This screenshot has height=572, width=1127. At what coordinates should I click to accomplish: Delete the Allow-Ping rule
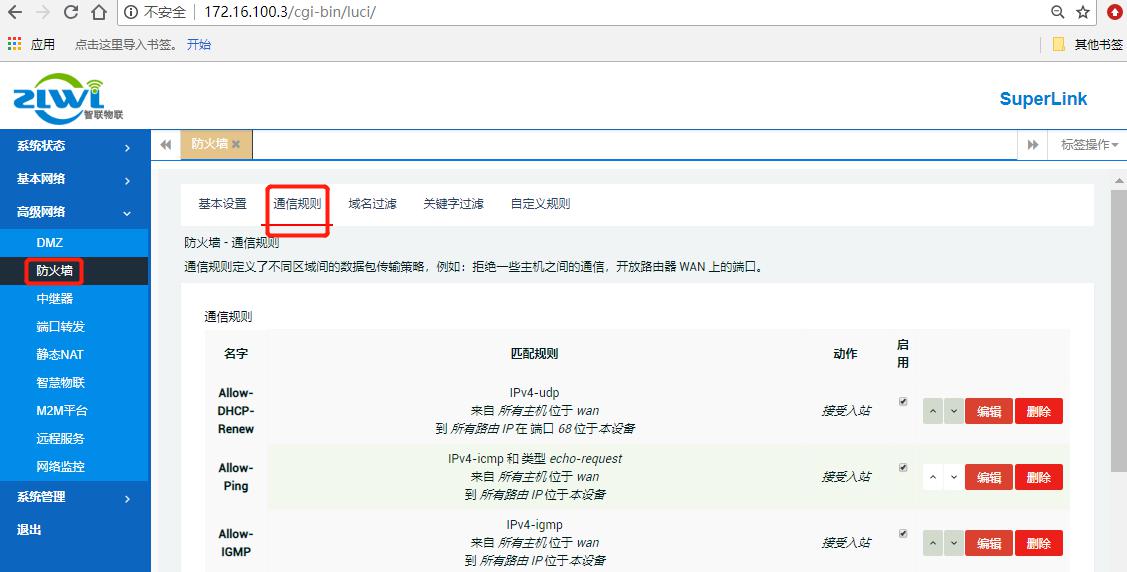(x=1039, y=477)
